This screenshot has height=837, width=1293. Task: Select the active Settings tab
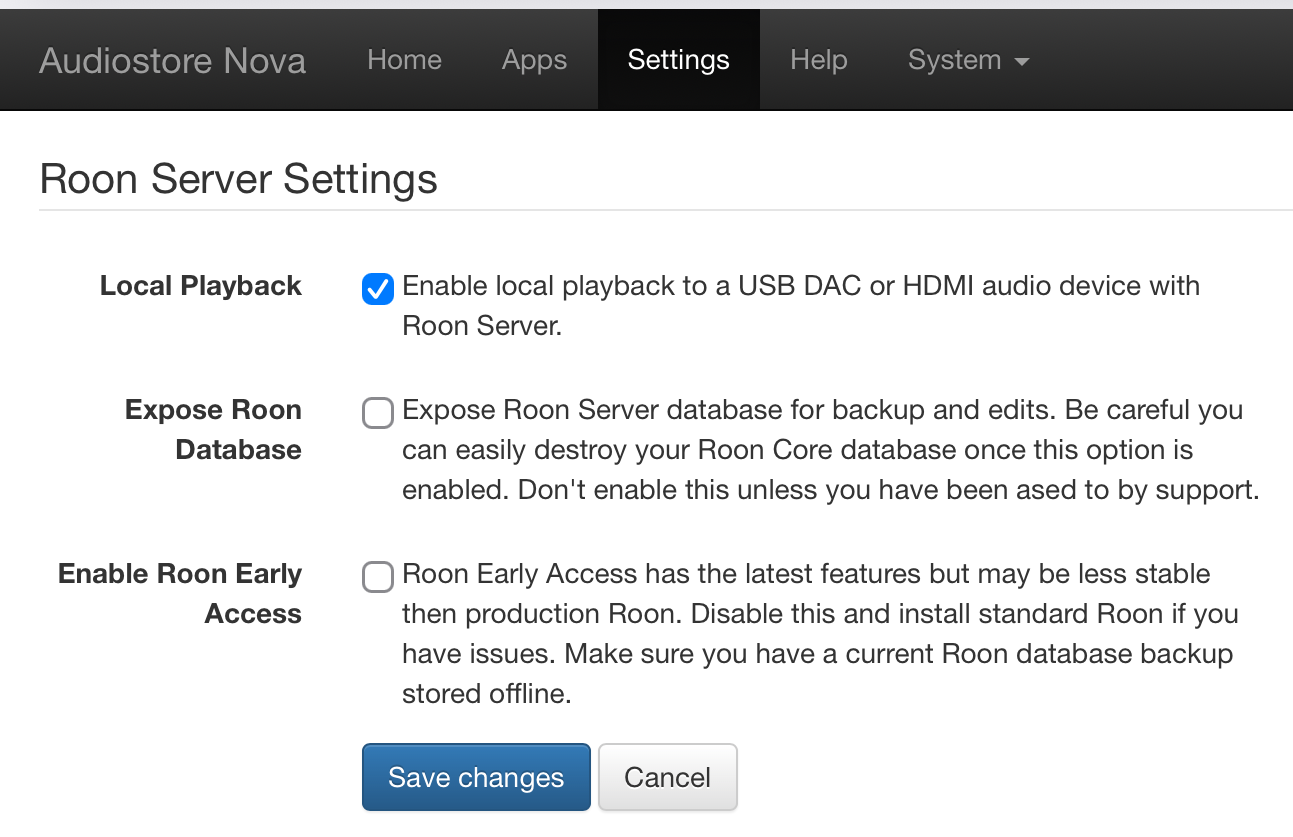[x=678, y=60]
